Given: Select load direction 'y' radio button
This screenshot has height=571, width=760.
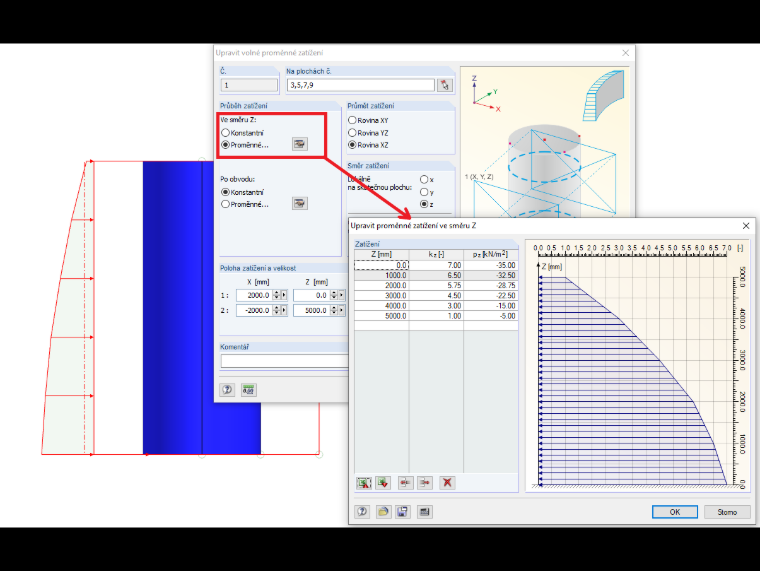Looking at the screenshot, I should (424, 192).
